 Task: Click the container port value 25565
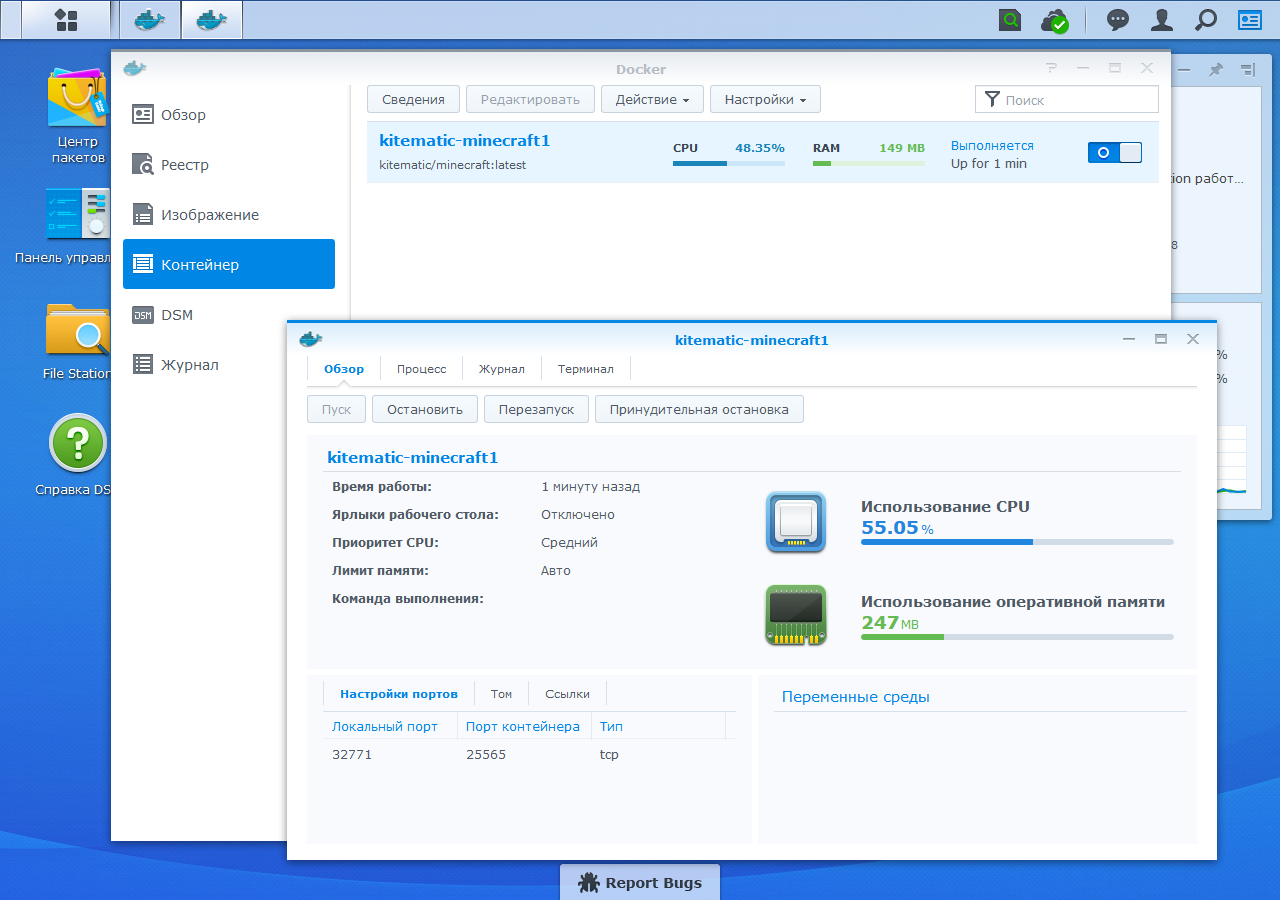486,754
